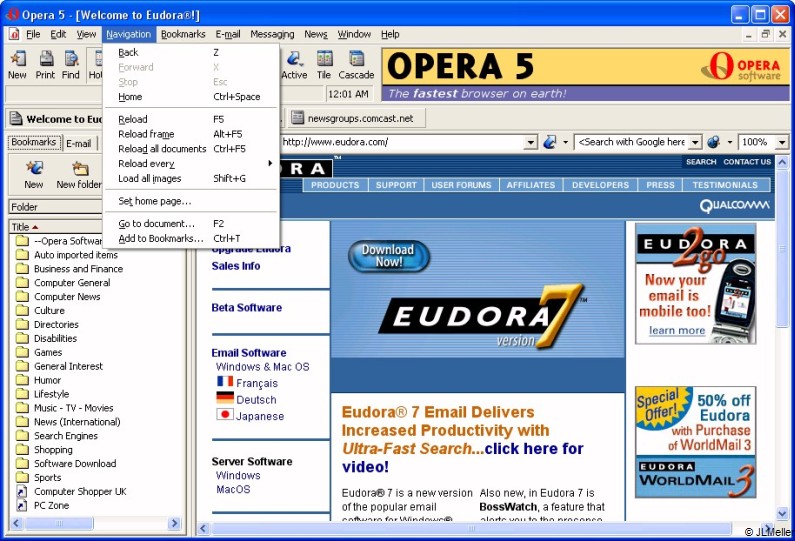The image size is (795, 541).
Task: Open the USER FORUMS nav link
Action: click(x=461, y=185)
